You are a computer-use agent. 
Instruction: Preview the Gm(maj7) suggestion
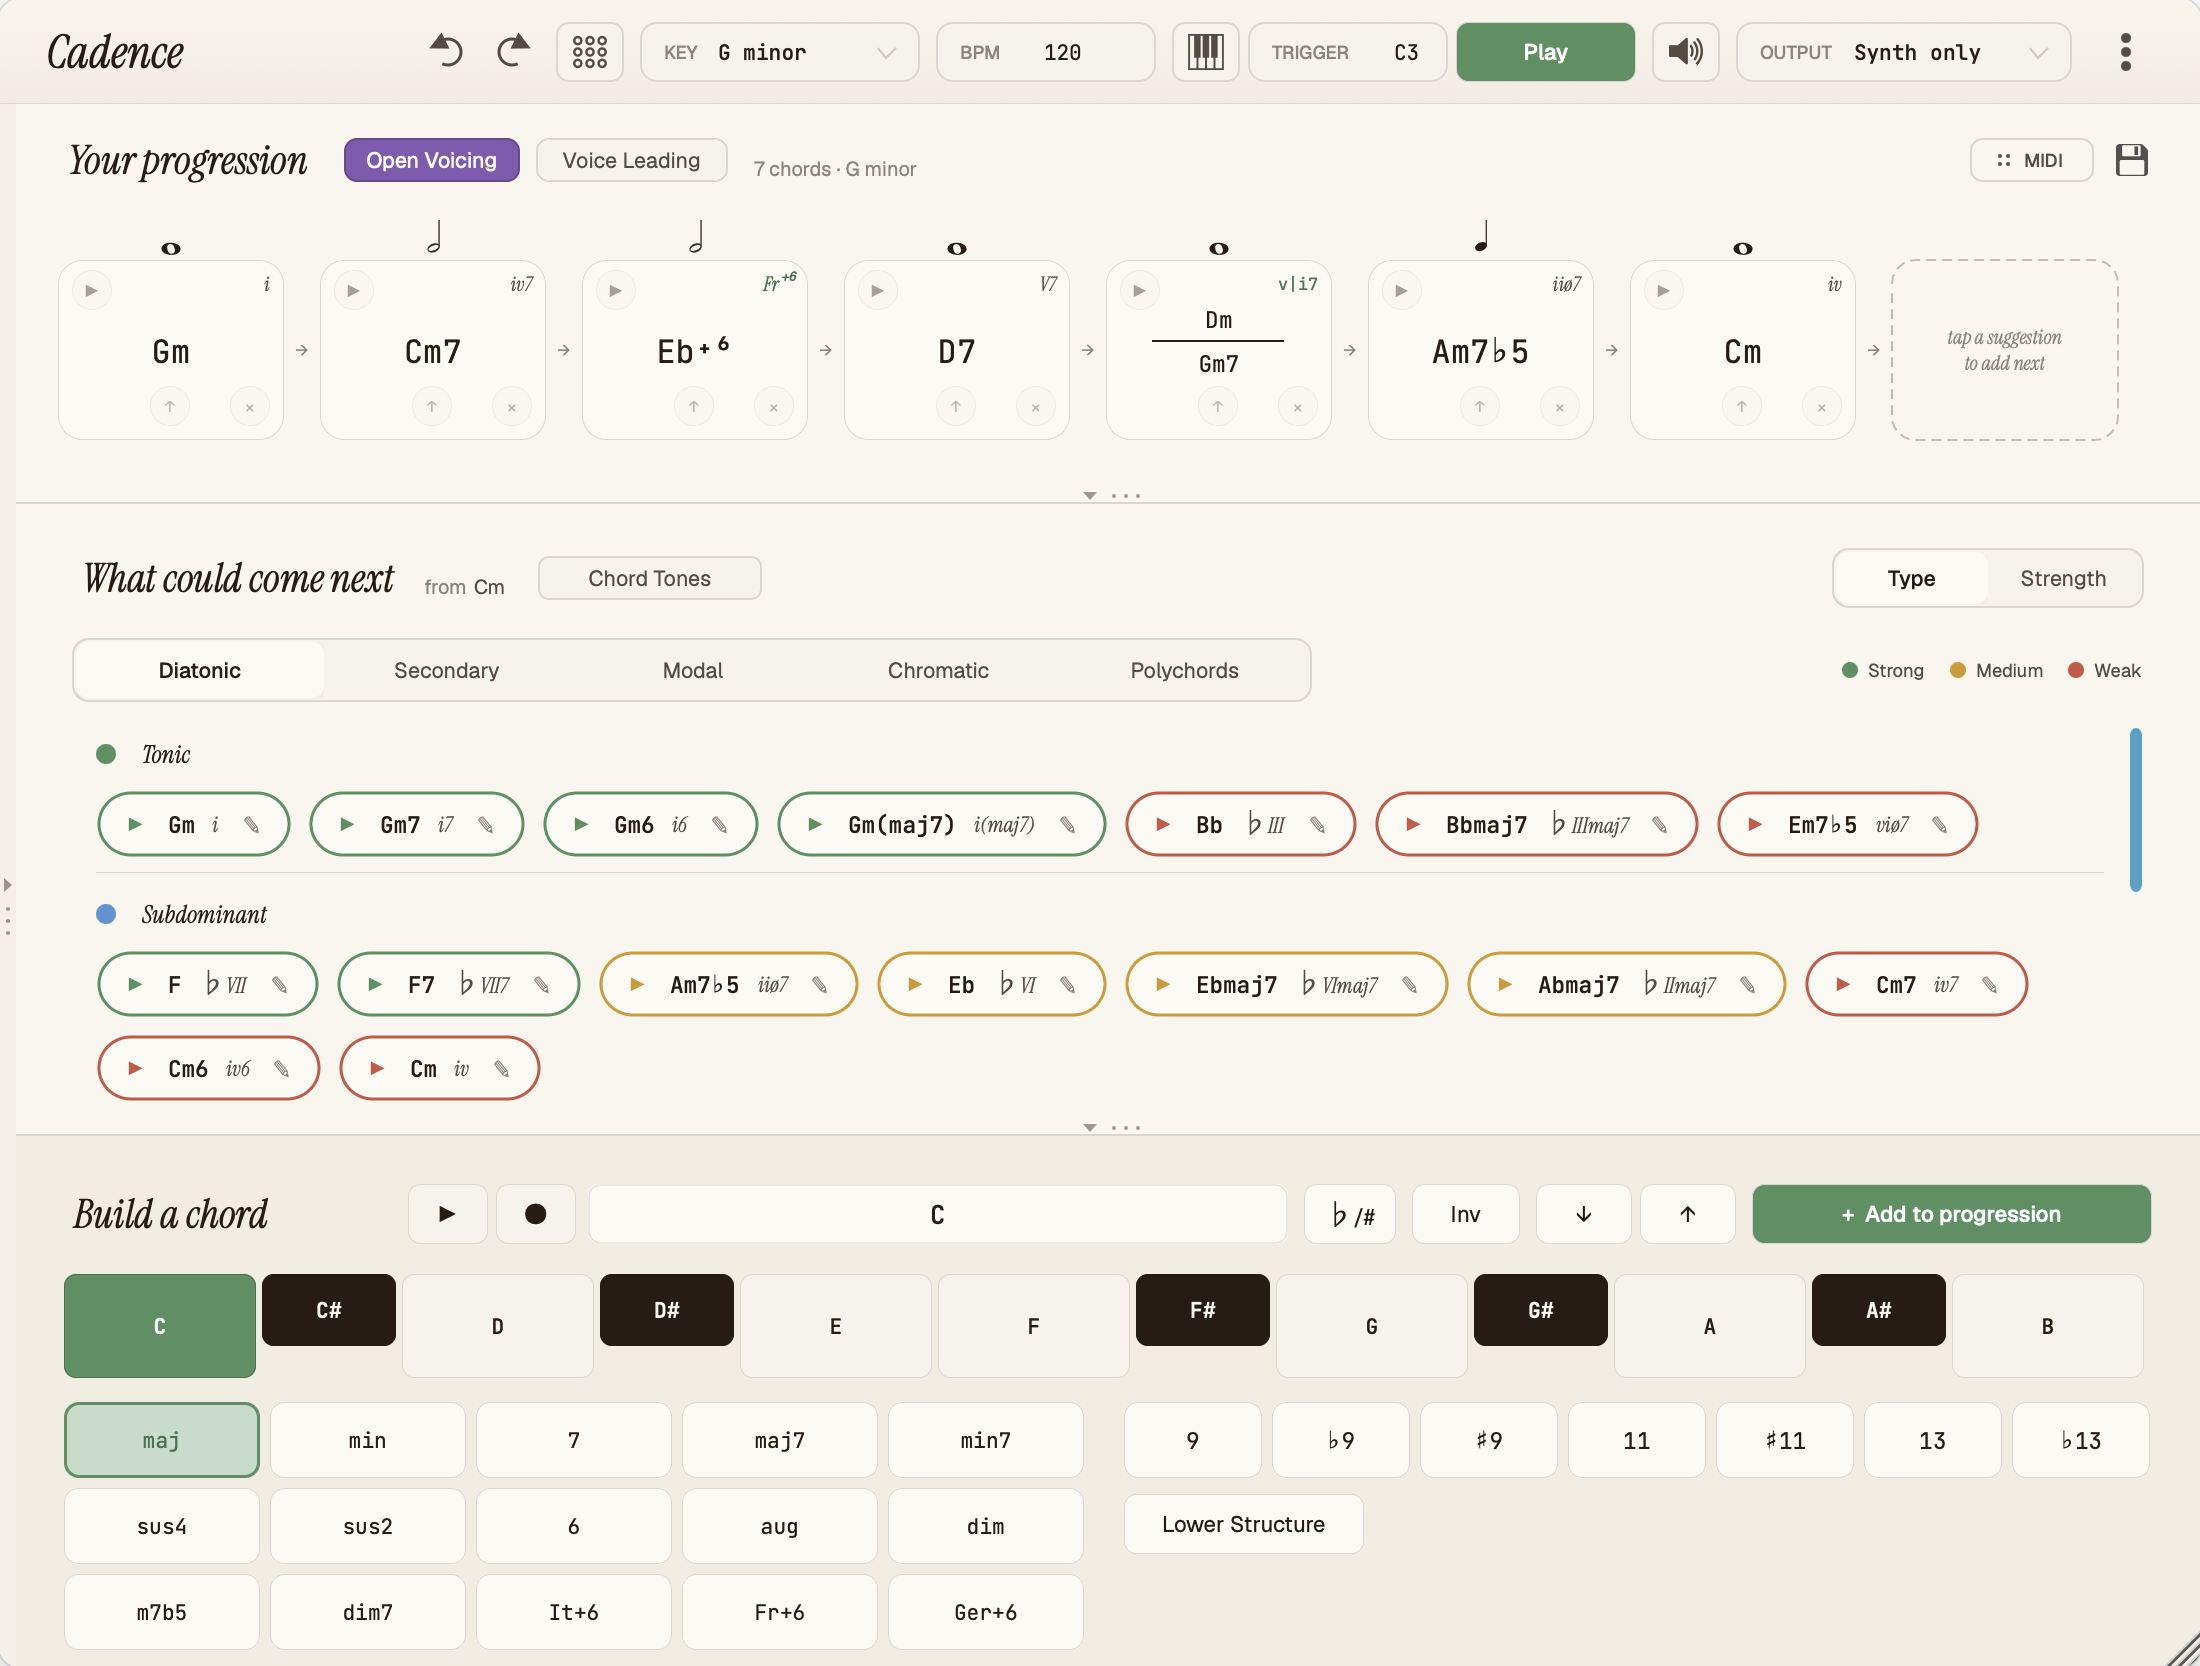[x=816, y=825]
